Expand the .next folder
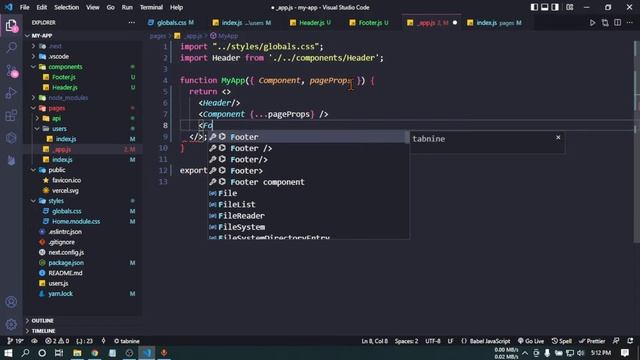The image size is (640, 360). (55, 46)
